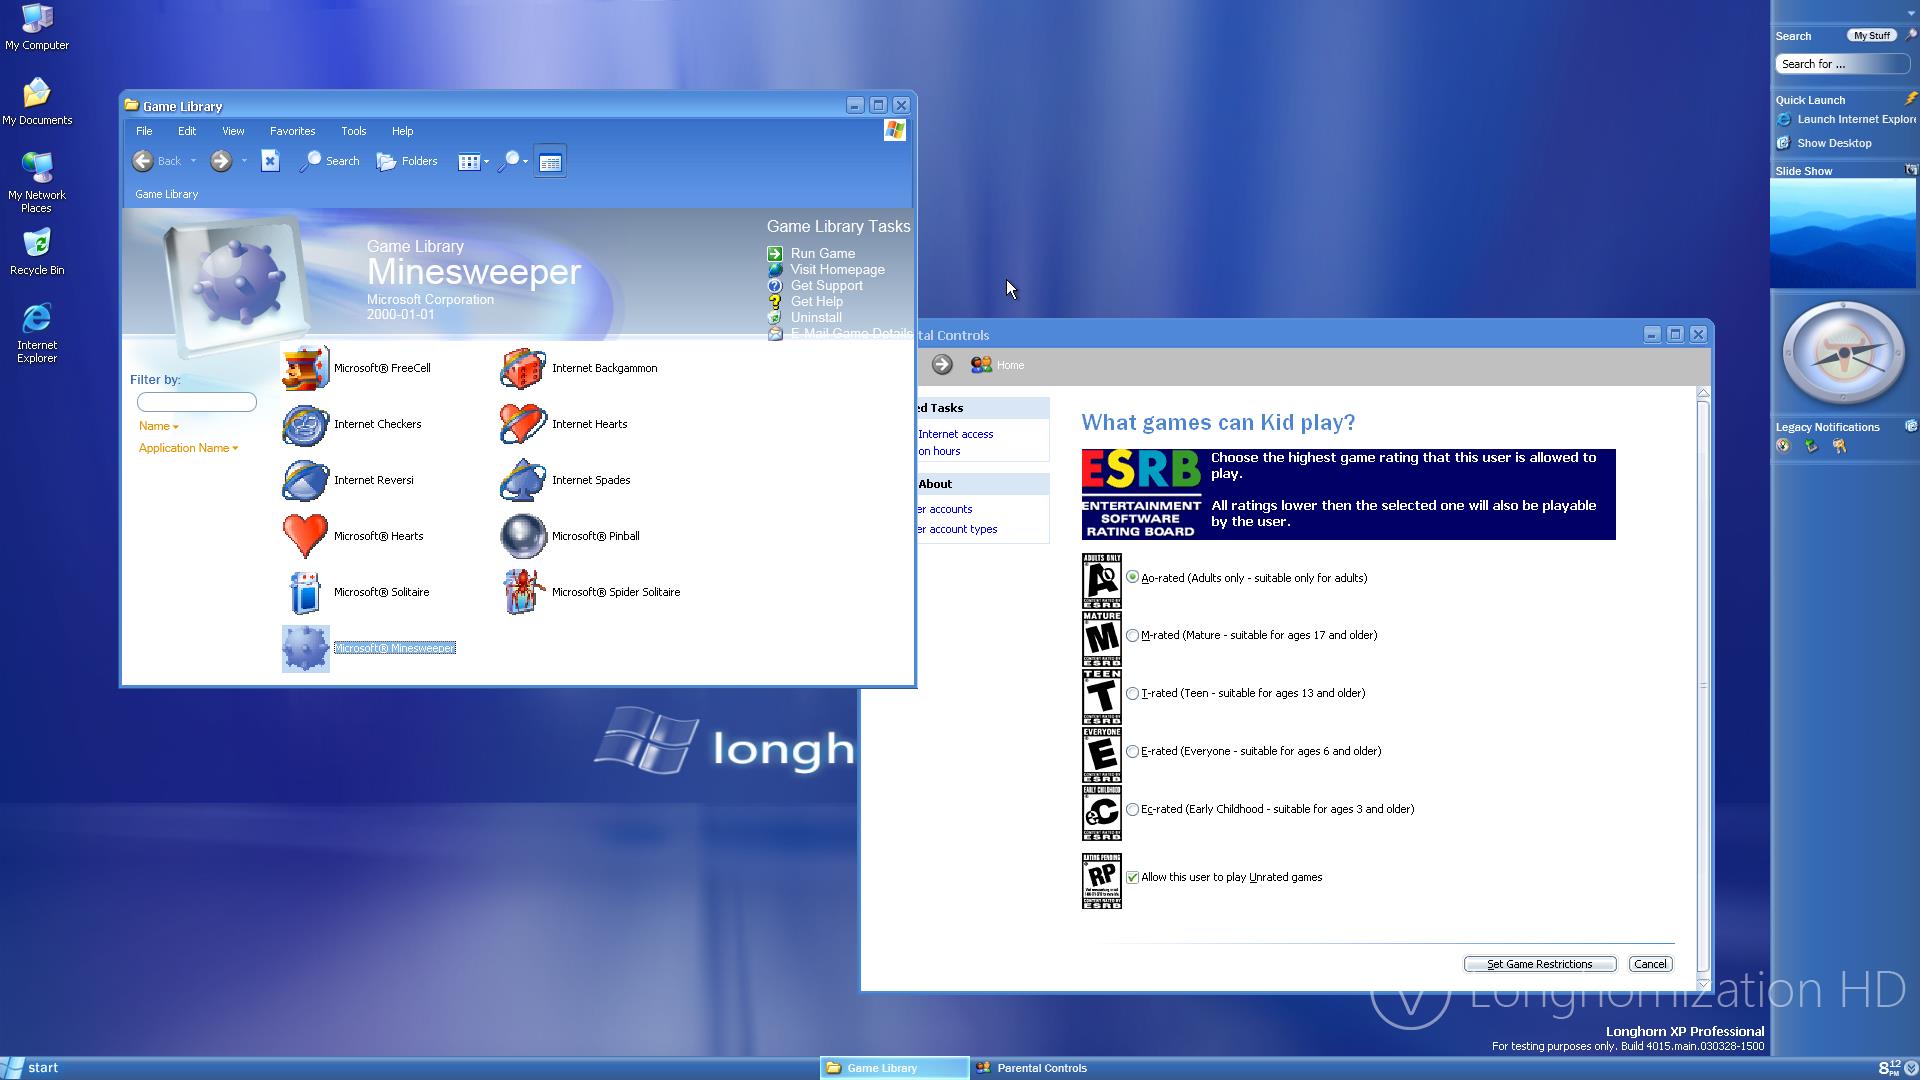Open the Favorites menu
This screenshot has height=1080, width=1920.
[292, 131]
